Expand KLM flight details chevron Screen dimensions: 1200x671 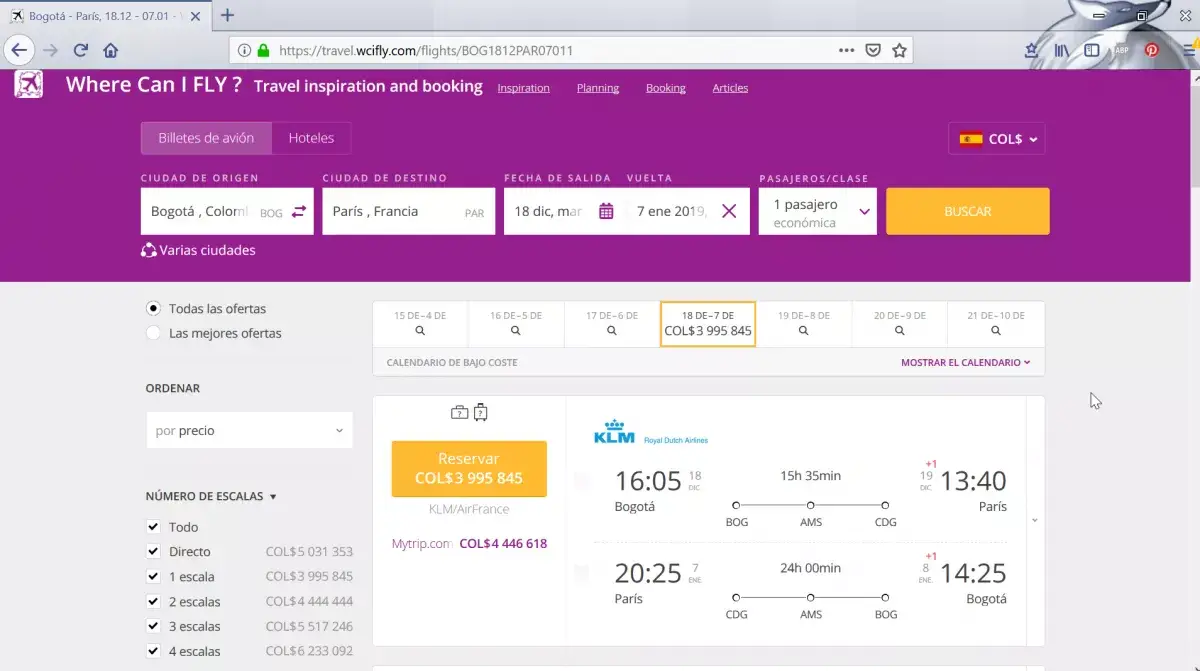(x=1034, y=521)
